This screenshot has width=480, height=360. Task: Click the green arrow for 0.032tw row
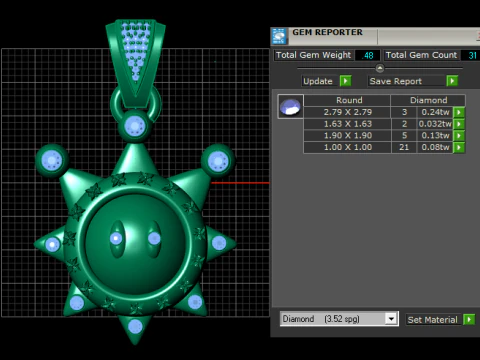459,124
